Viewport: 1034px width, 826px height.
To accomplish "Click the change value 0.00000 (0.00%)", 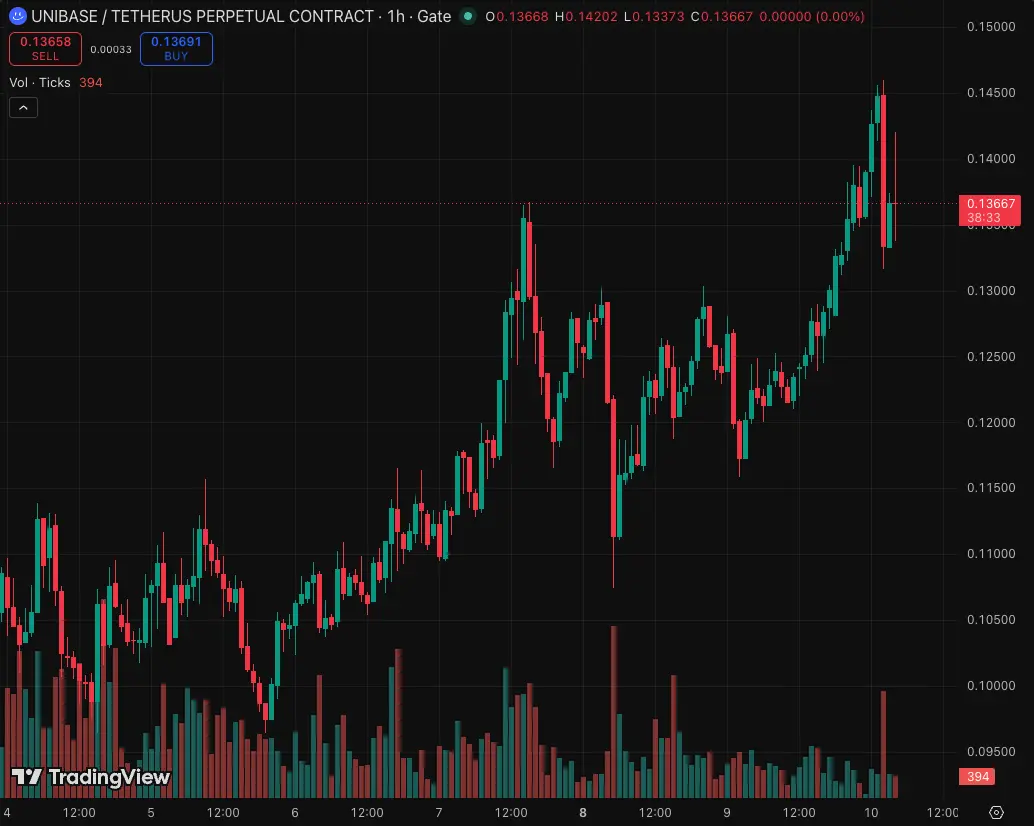I will click(x=812, y=16).
